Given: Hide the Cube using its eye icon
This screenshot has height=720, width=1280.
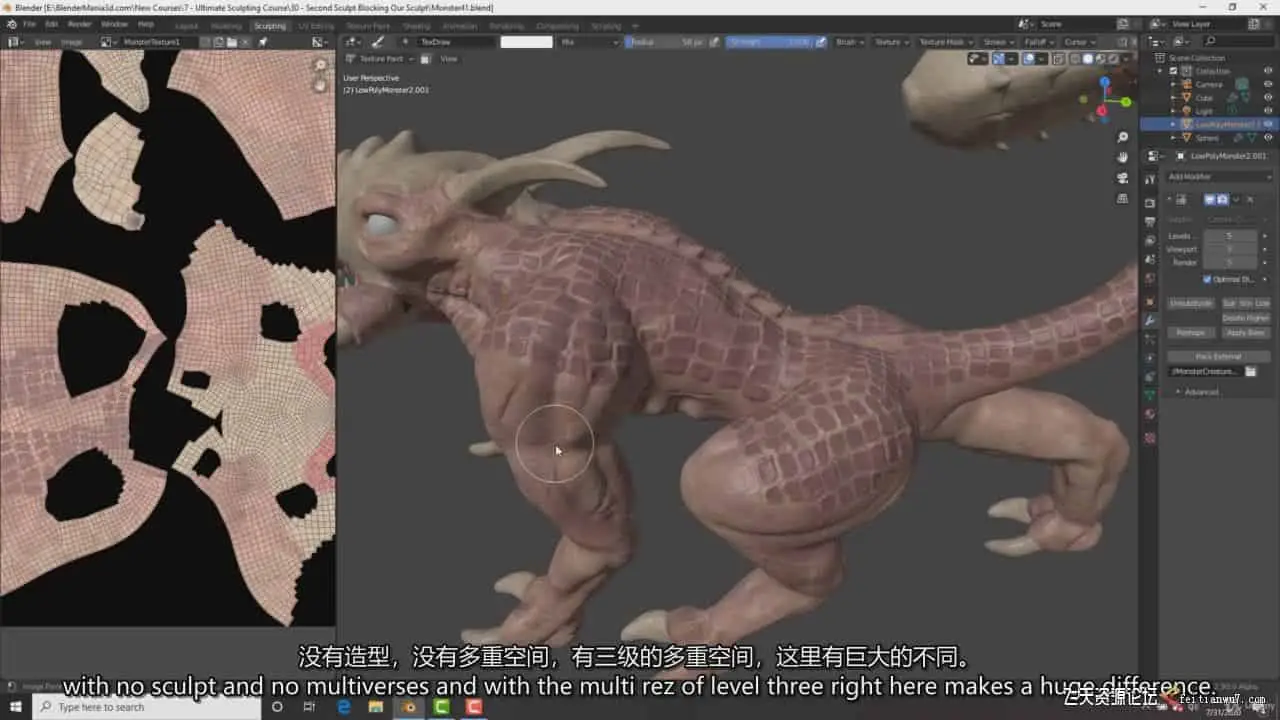Looking at the screenshot, I should pyautogui.click(x=1267, y=97).
